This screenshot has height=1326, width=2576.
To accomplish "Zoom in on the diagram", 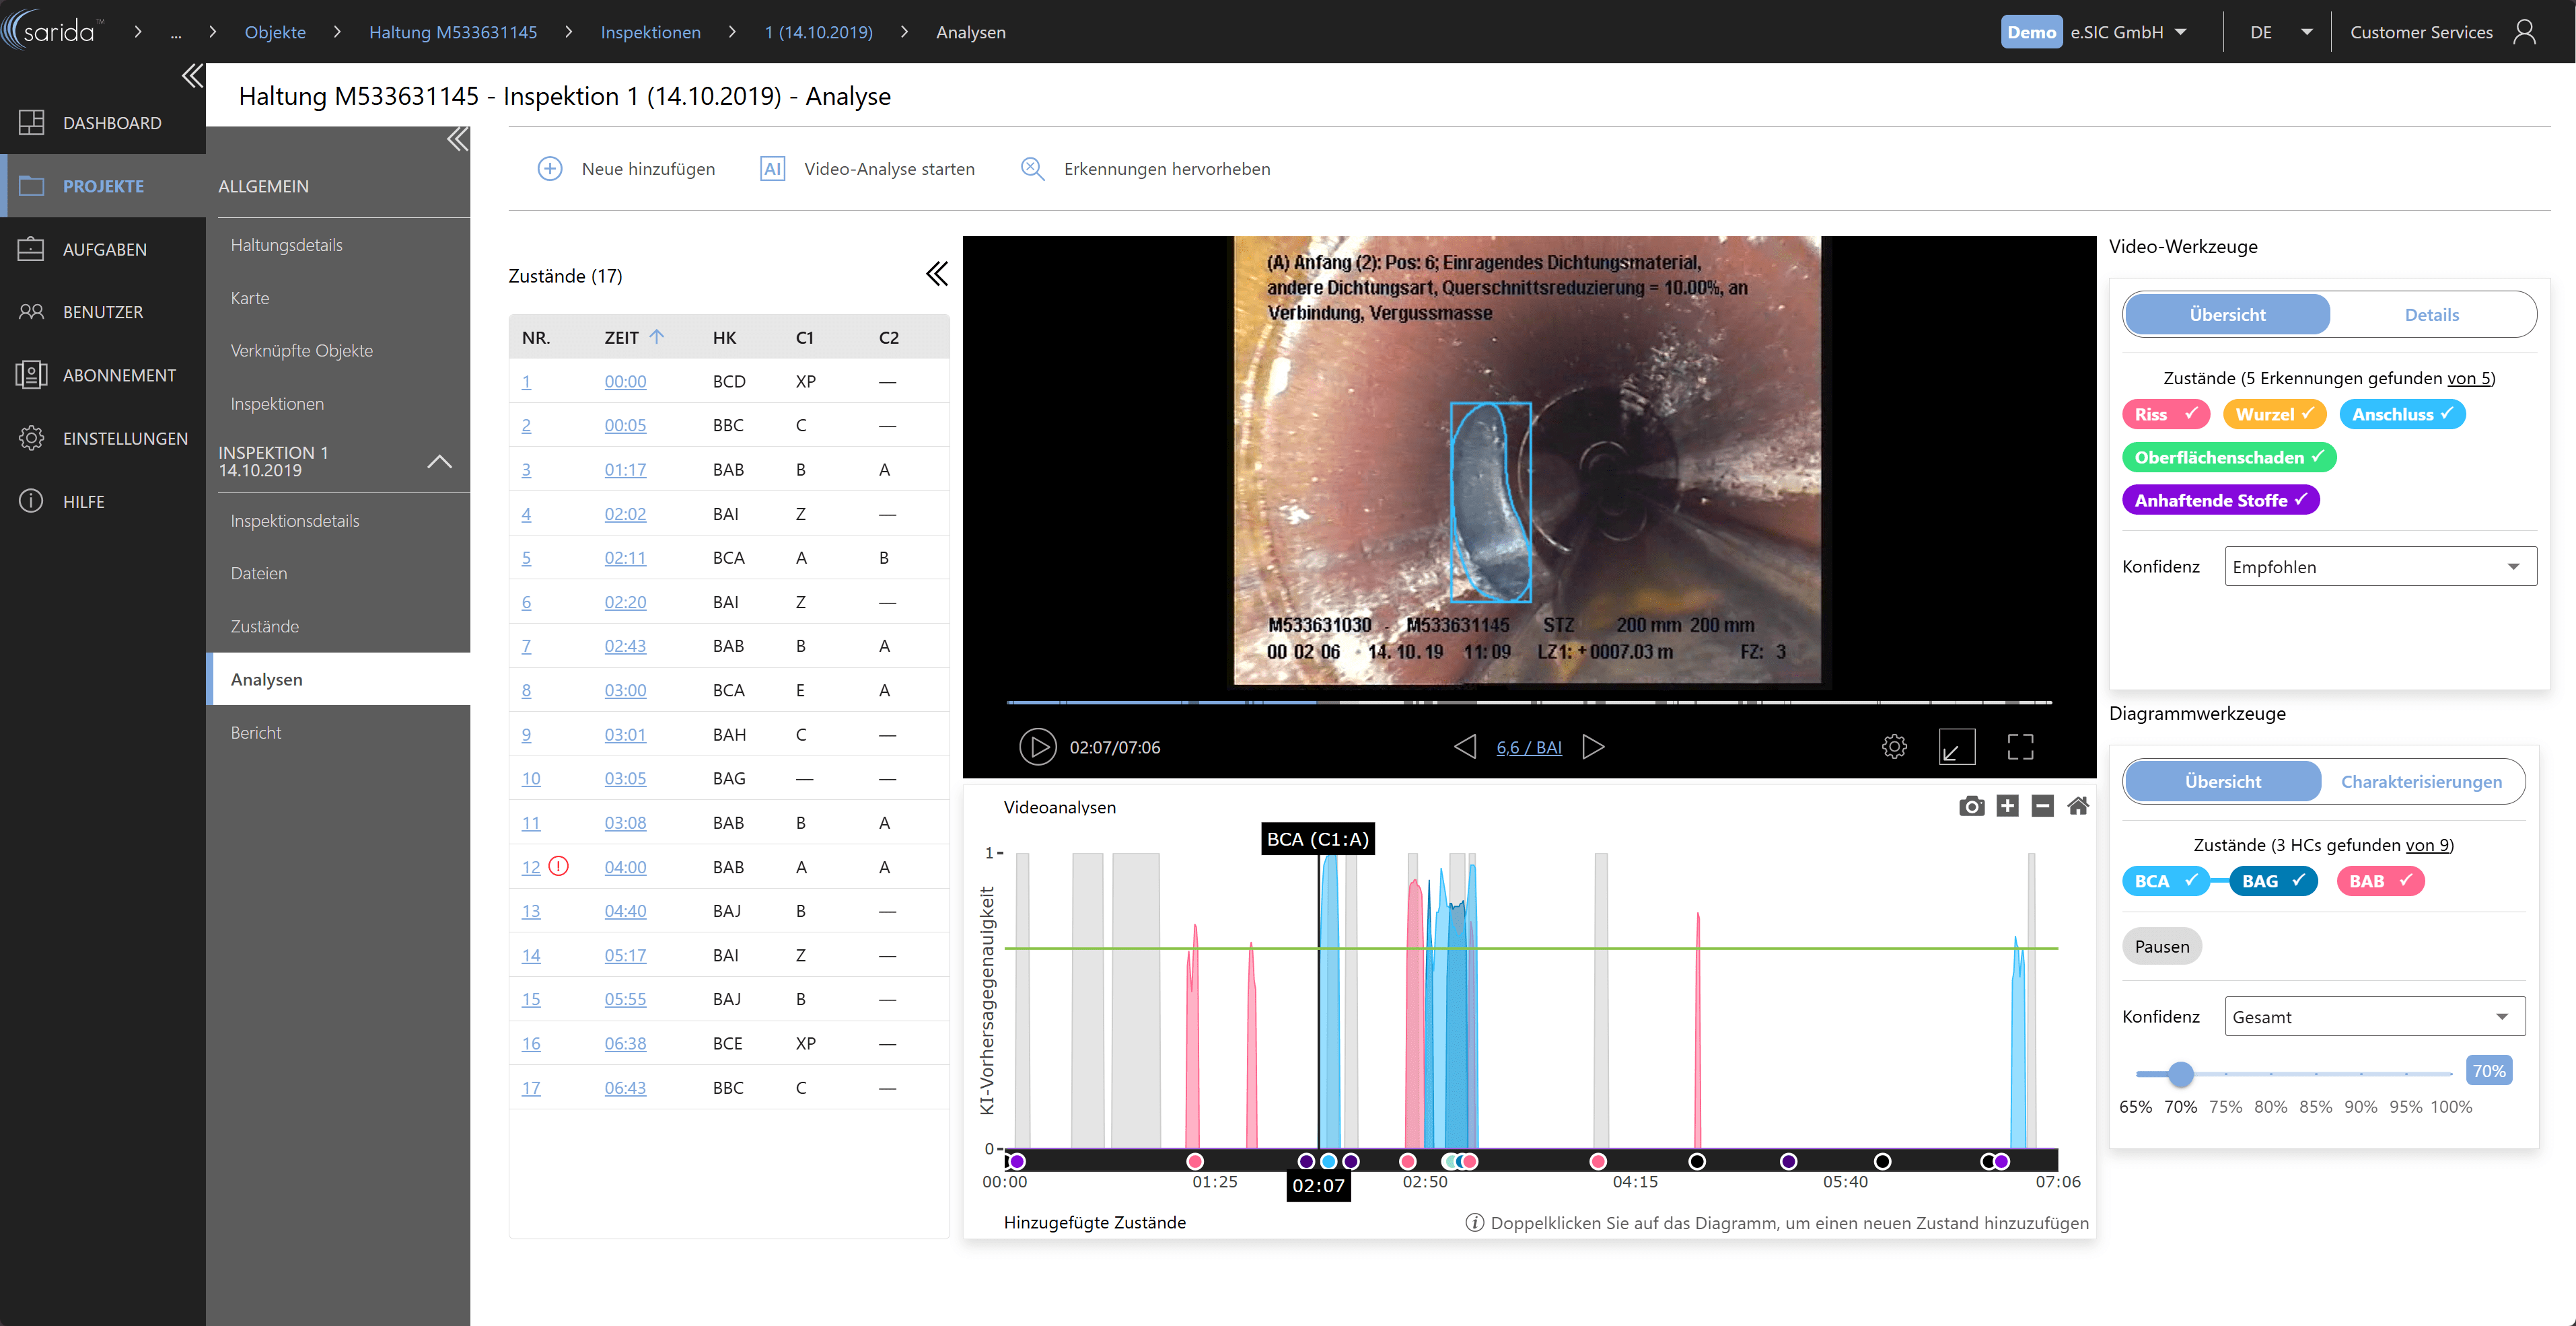I will 2007,806.
